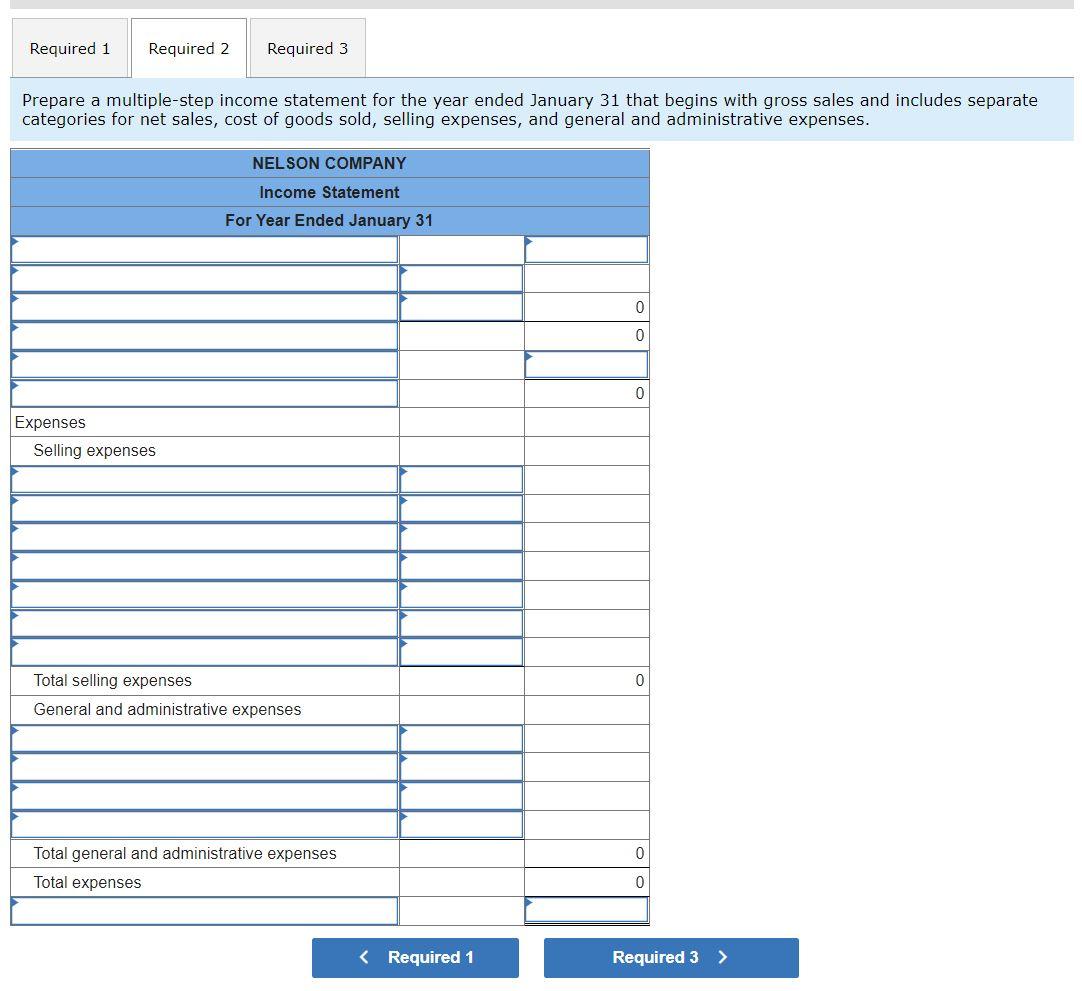Click the final net income amount field
The height and width of the screenshot is (991, 1082).
[x=586, y=908]
